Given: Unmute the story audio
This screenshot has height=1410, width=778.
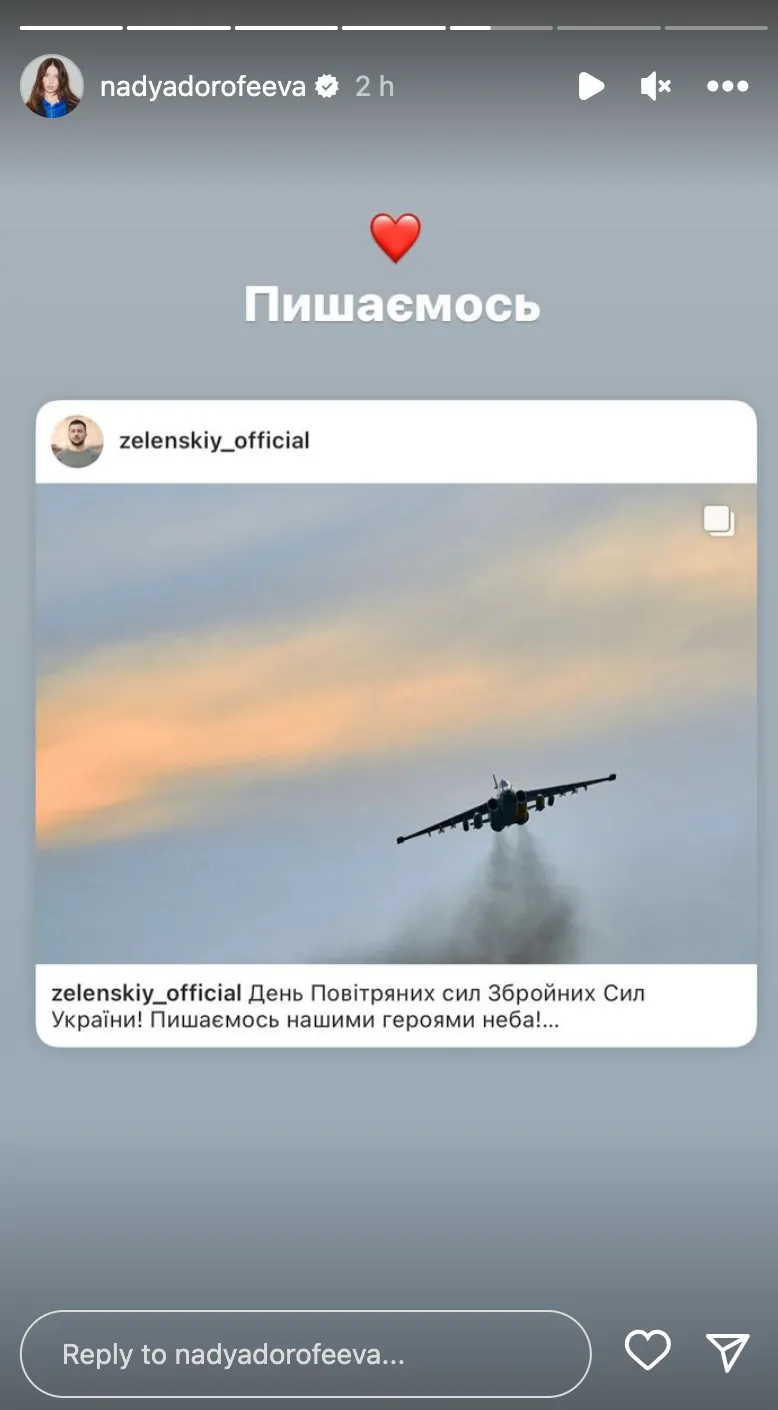Looking at the screenshot, I should point(656,87).
